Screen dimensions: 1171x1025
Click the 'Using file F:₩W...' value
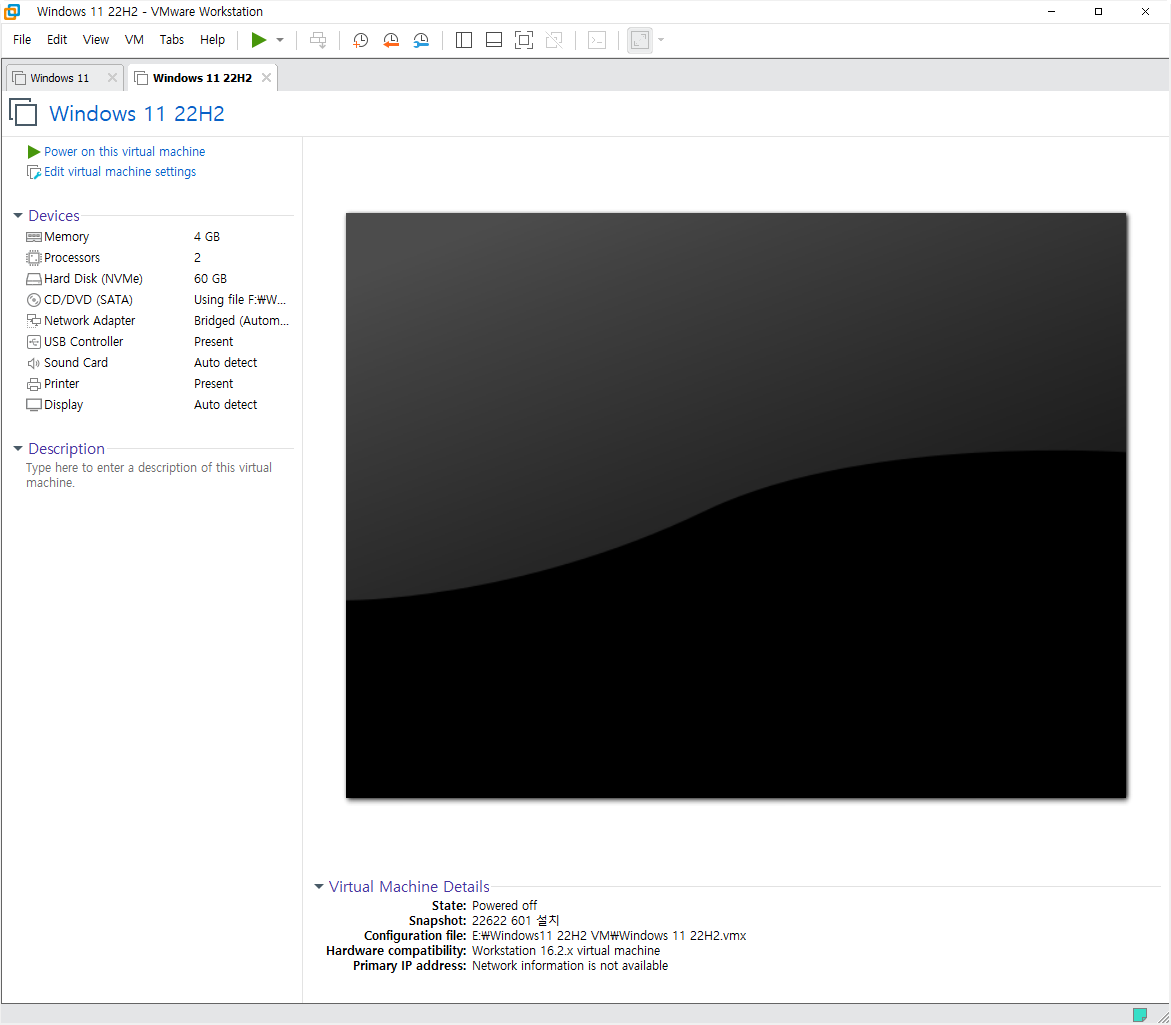tap(240, 299)
